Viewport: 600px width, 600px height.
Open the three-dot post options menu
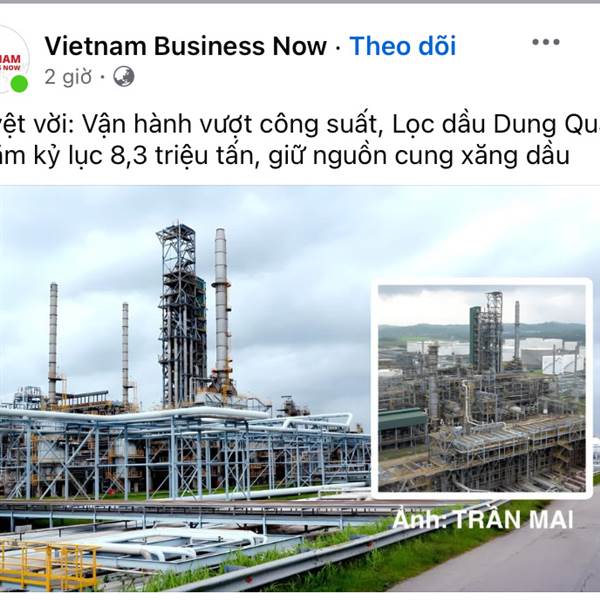(x=546, y=42)
